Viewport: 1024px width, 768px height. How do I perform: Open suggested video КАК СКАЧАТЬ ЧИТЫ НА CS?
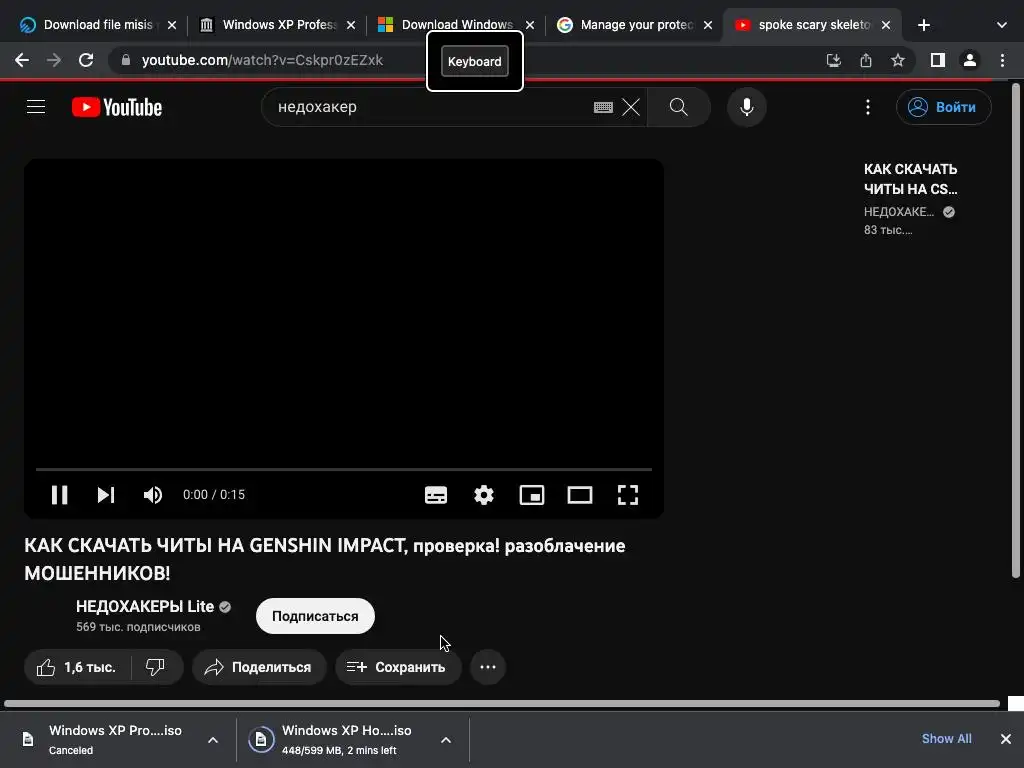pyautogui.click(x=910, y=179)
